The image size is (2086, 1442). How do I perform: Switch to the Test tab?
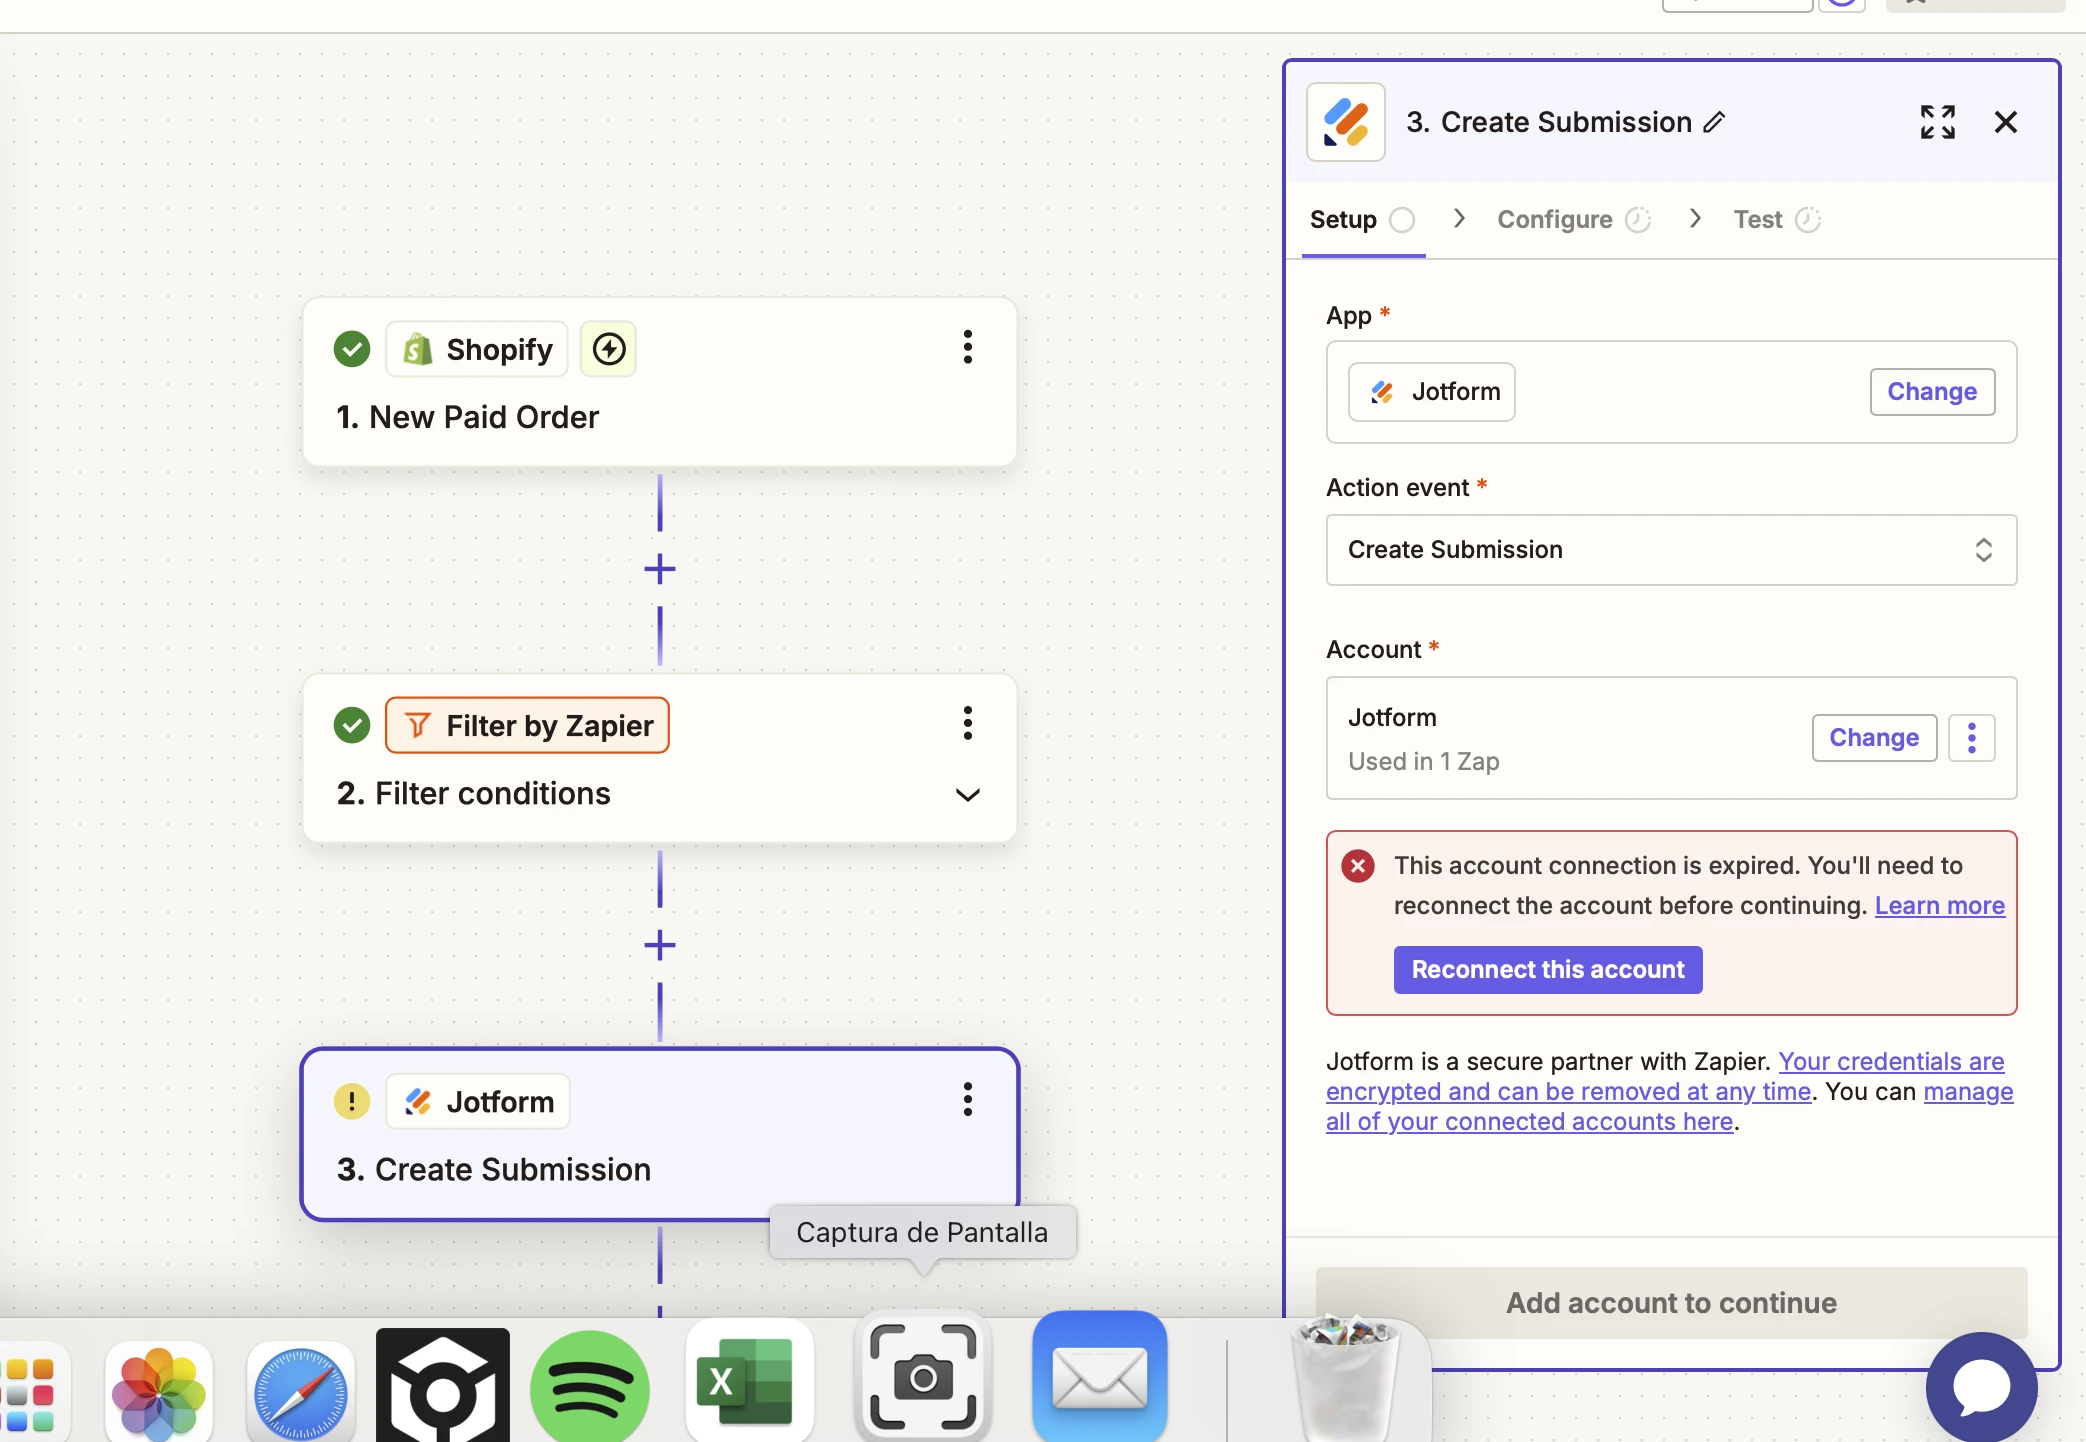(x=1759, y=219)
